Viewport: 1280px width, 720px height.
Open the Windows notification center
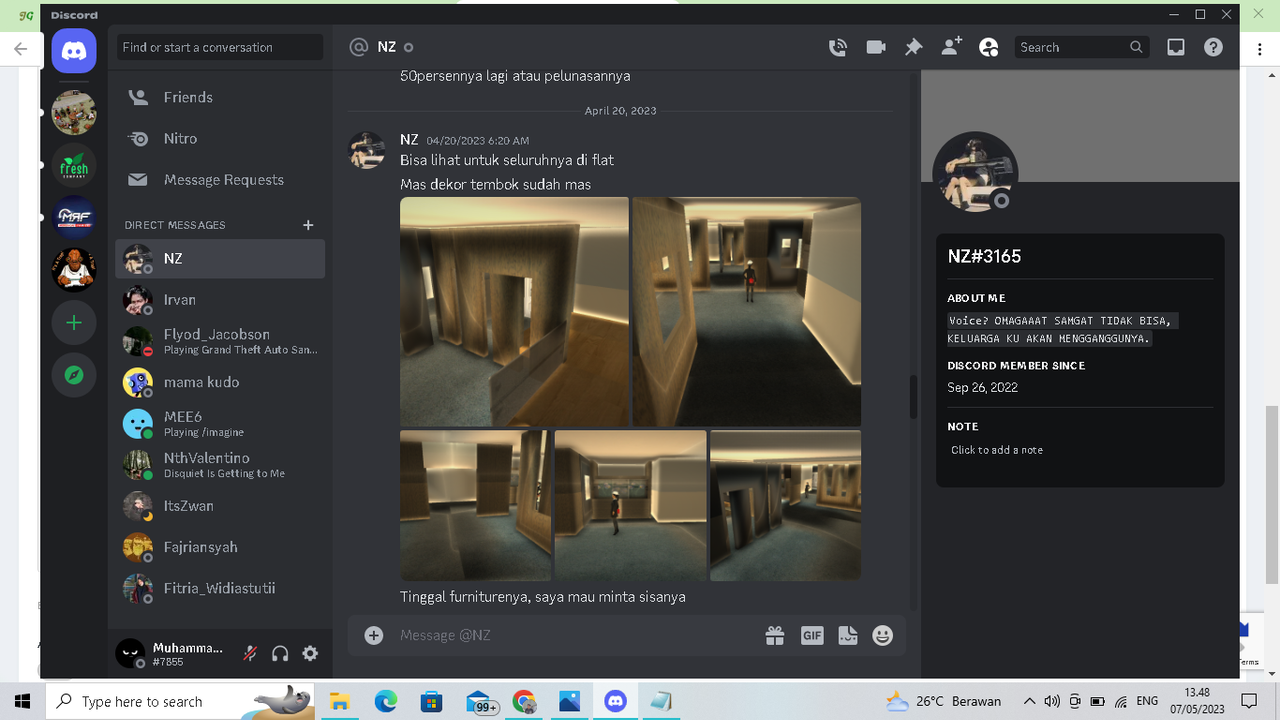[x=1248, y=701]
